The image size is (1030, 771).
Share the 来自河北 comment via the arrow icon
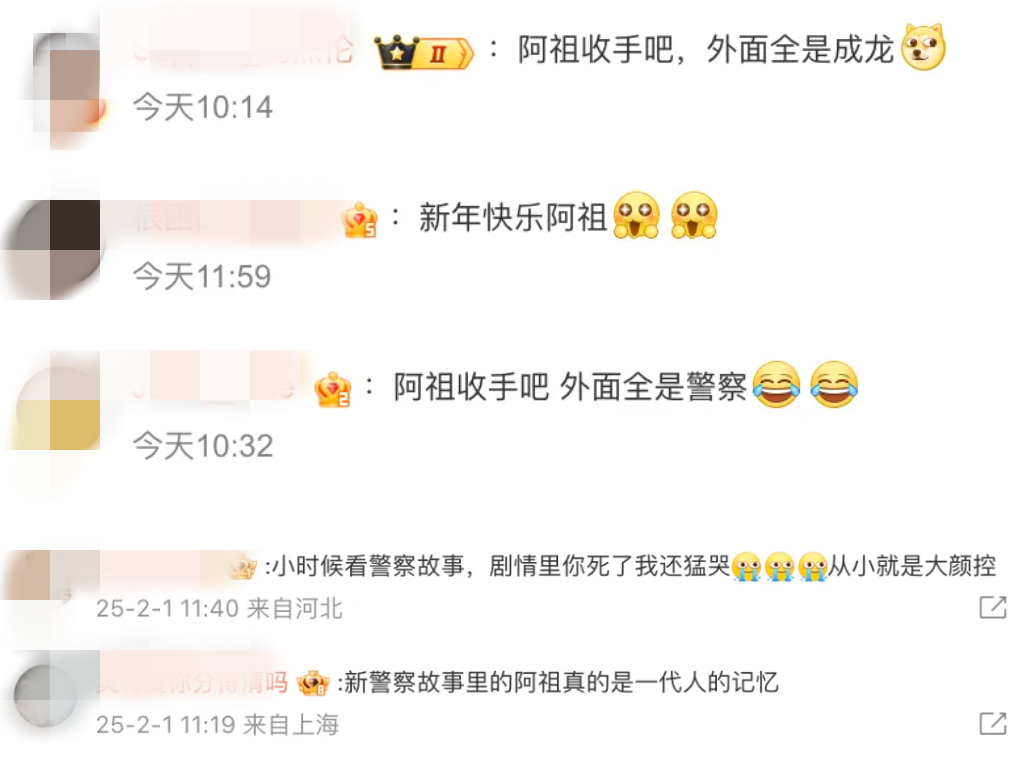pos(993,607)
